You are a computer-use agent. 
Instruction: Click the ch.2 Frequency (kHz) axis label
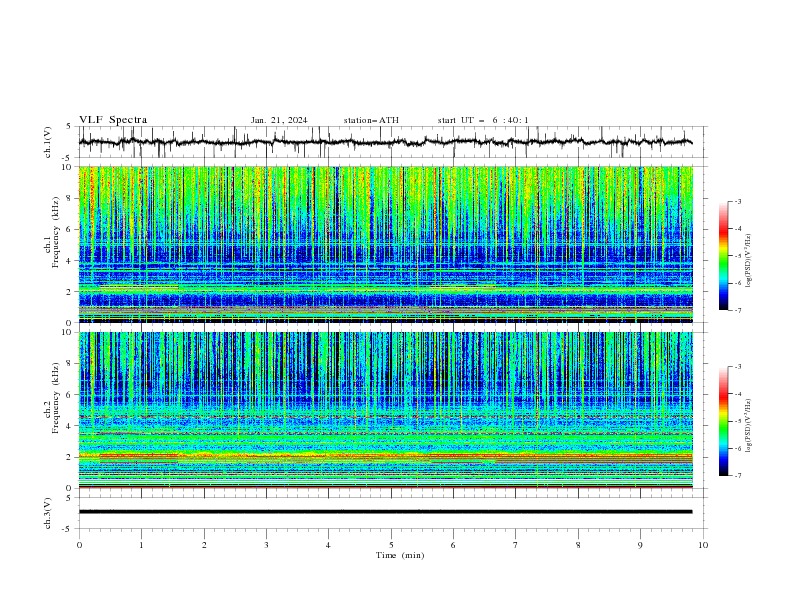point(52,398)
